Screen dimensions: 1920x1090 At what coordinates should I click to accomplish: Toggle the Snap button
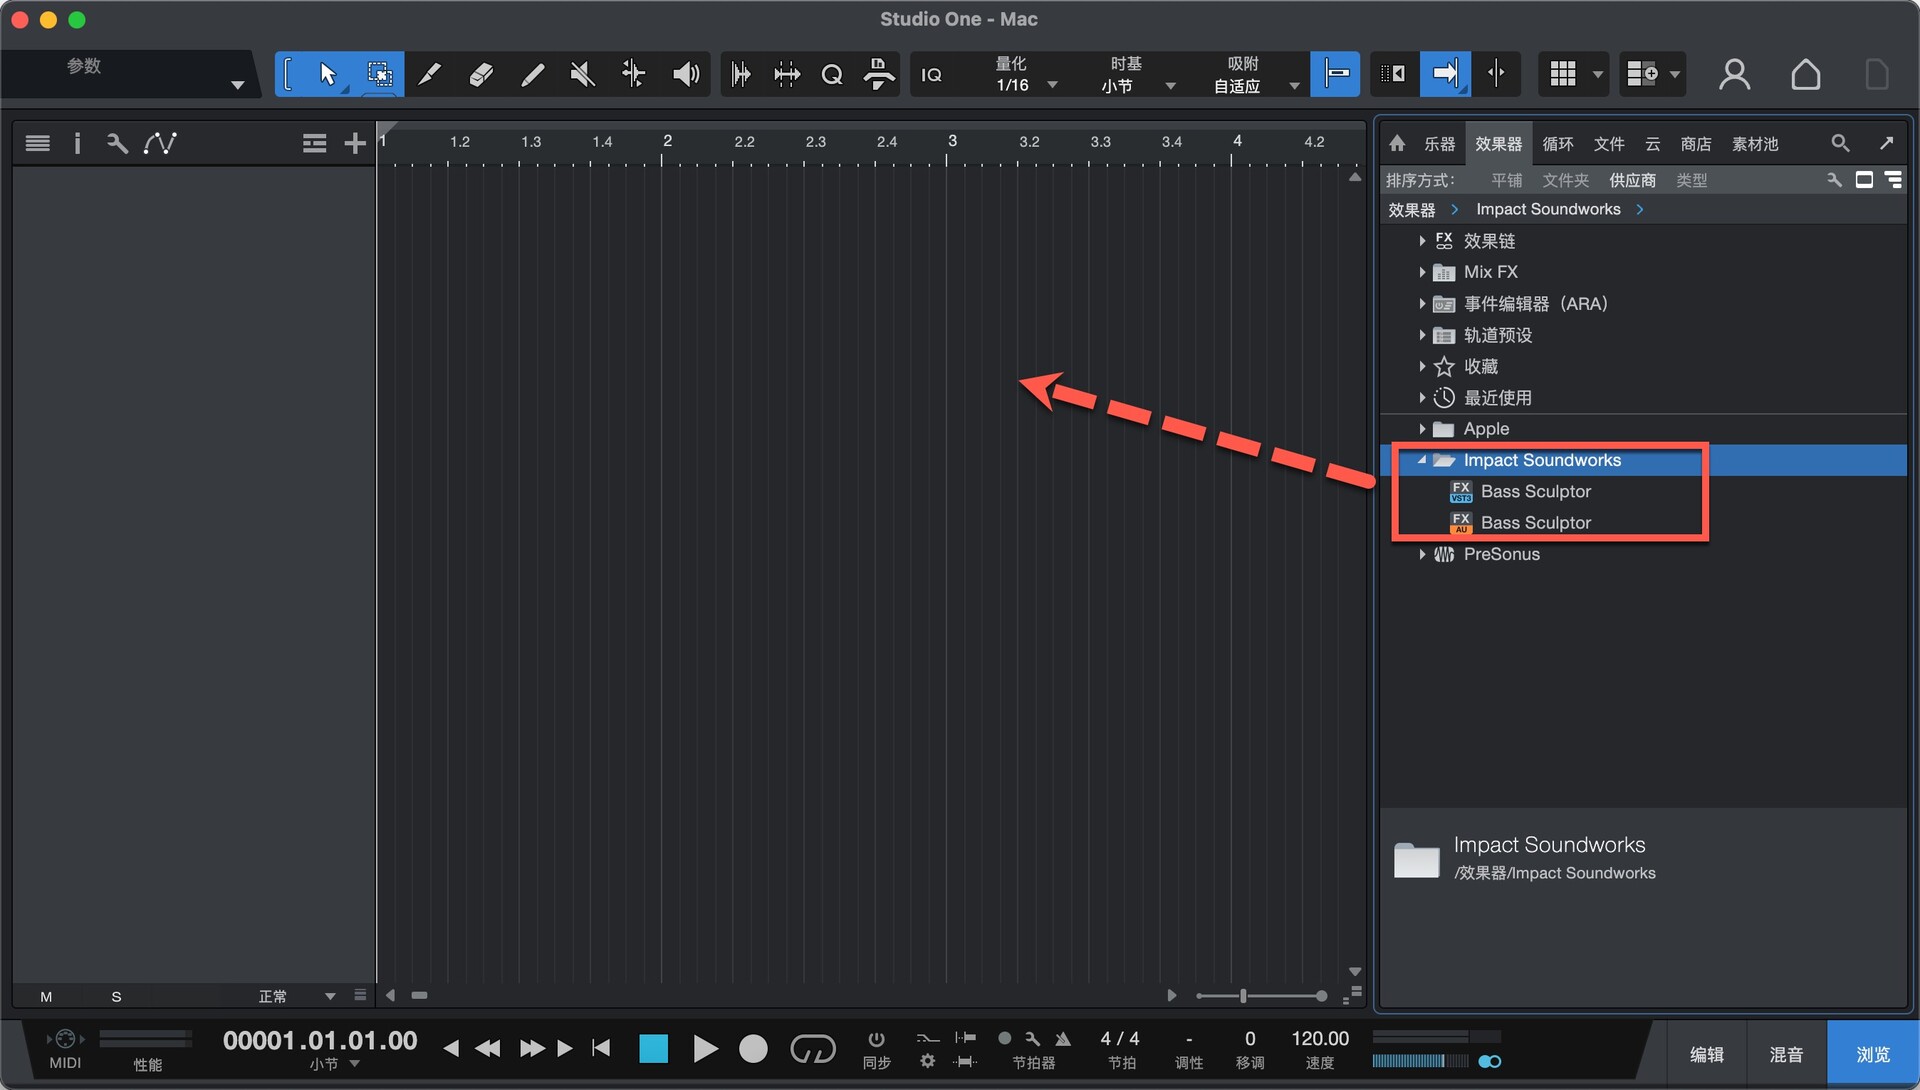tap(1336, 74)
